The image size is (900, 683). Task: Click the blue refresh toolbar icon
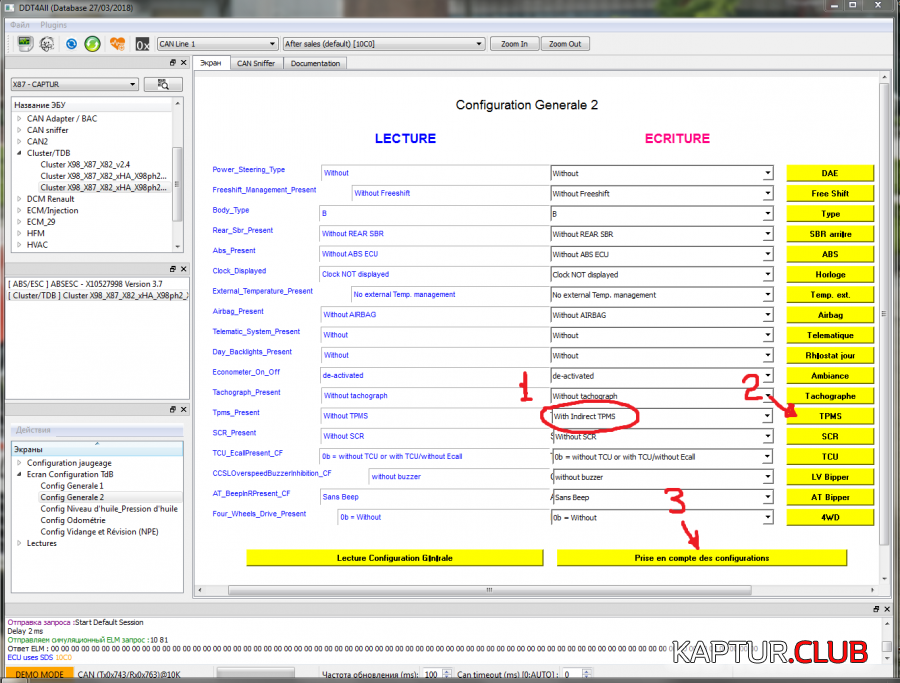[x=71, y=44]
